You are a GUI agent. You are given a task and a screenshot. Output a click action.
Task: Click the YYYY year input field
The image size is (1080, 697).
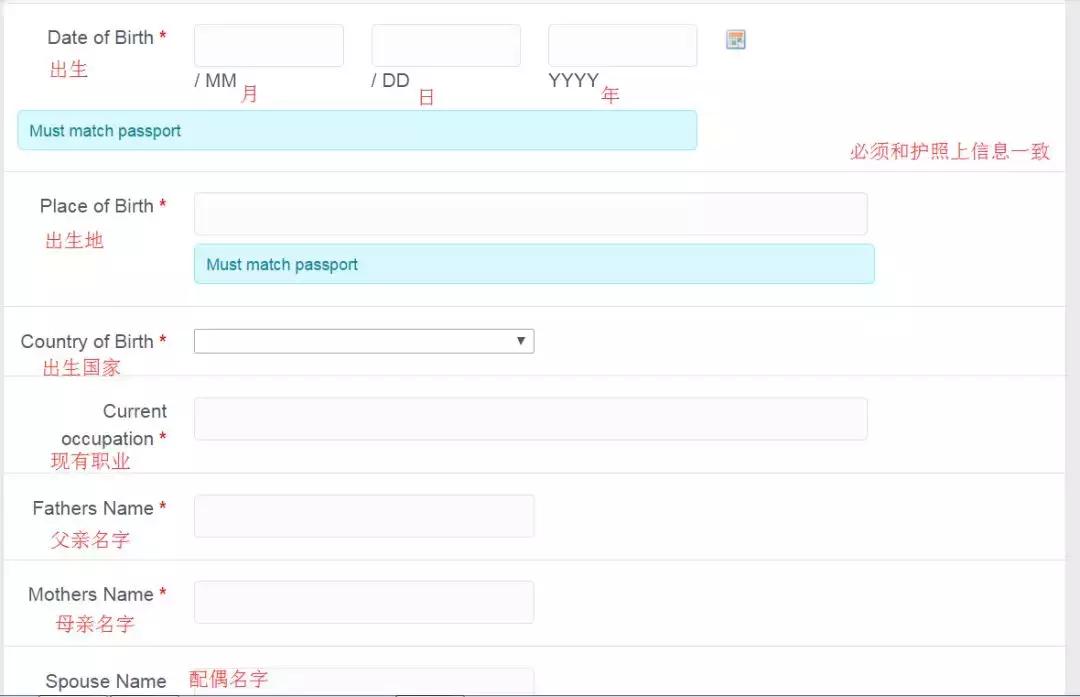[623, 45]
